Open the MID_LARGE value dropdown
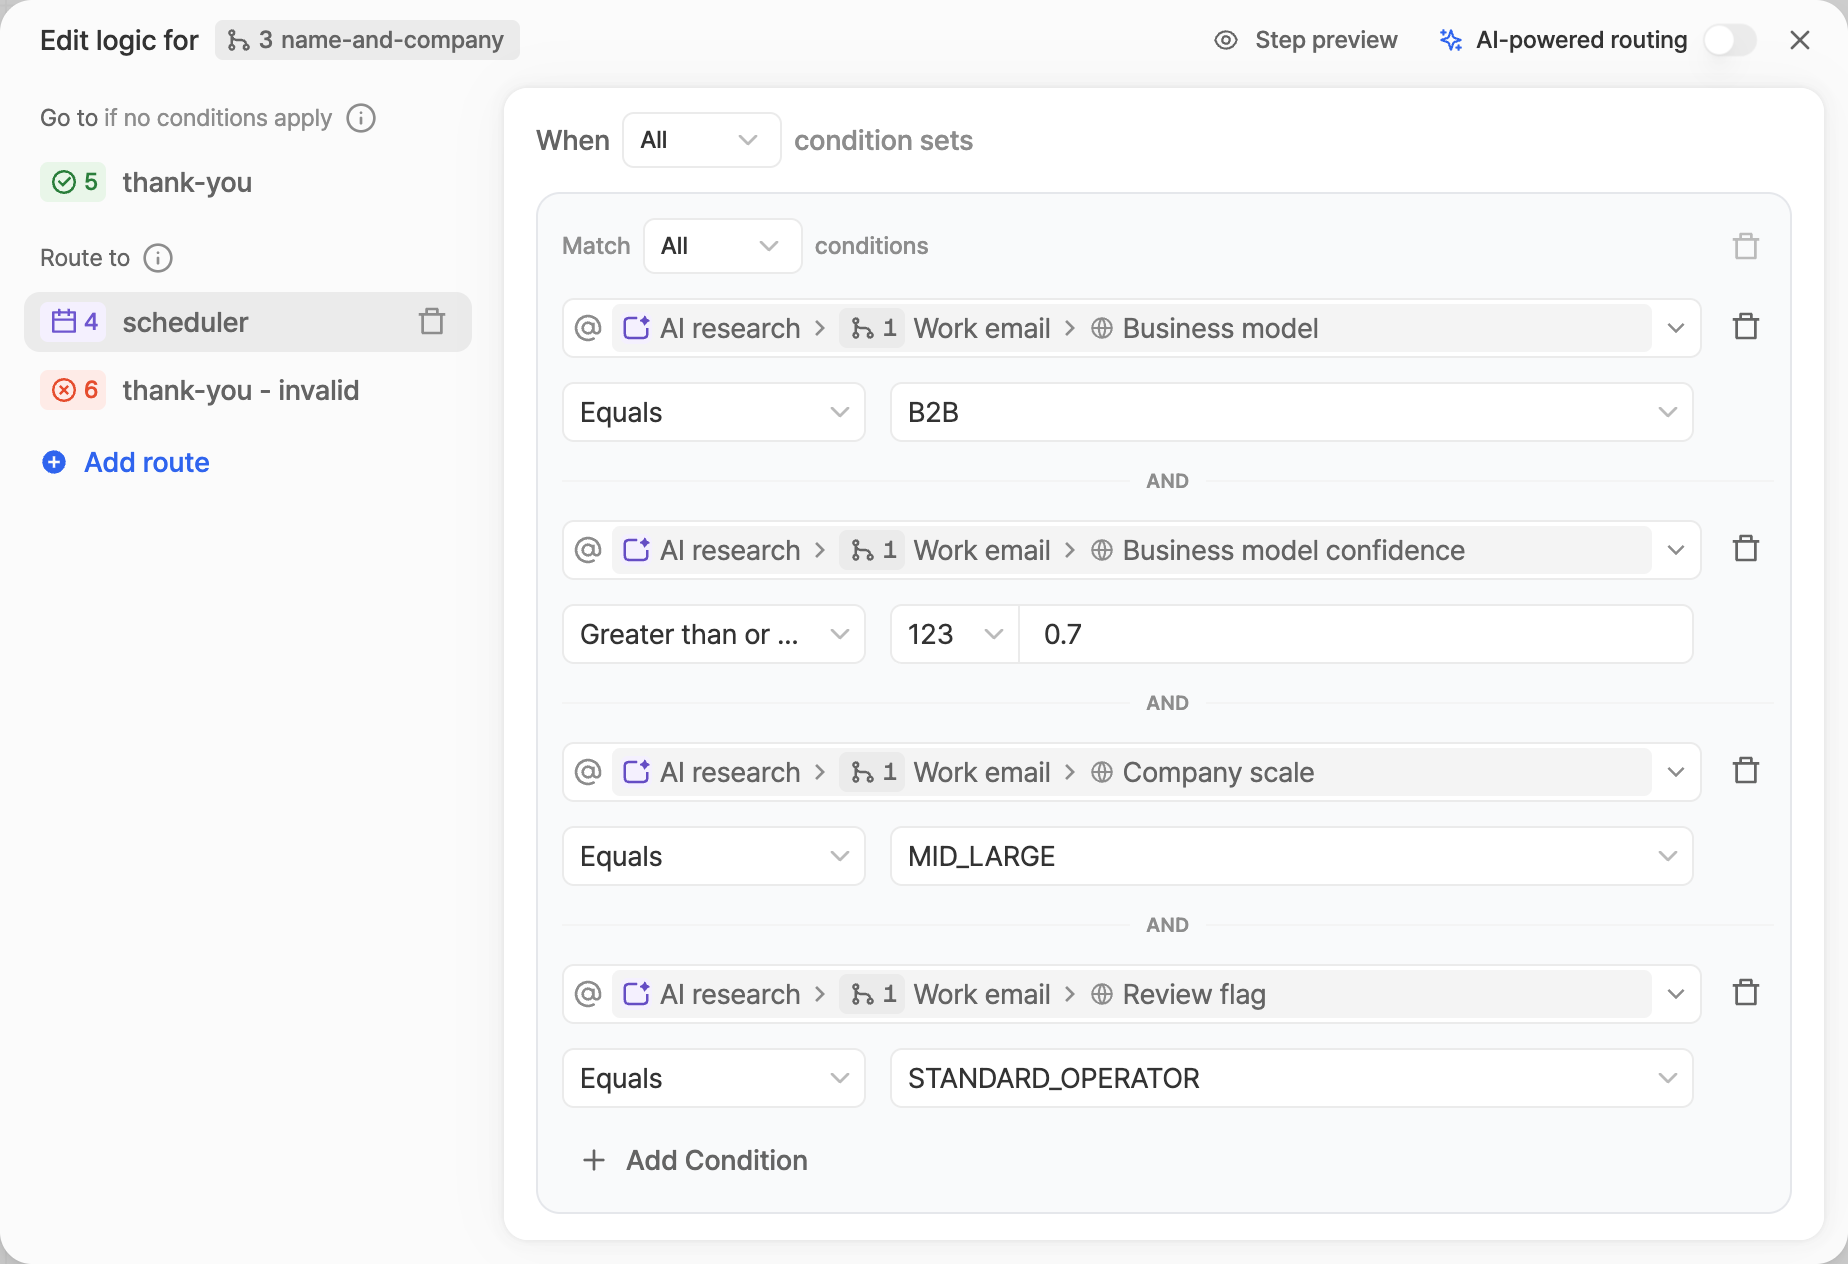 coord(1291,856)
